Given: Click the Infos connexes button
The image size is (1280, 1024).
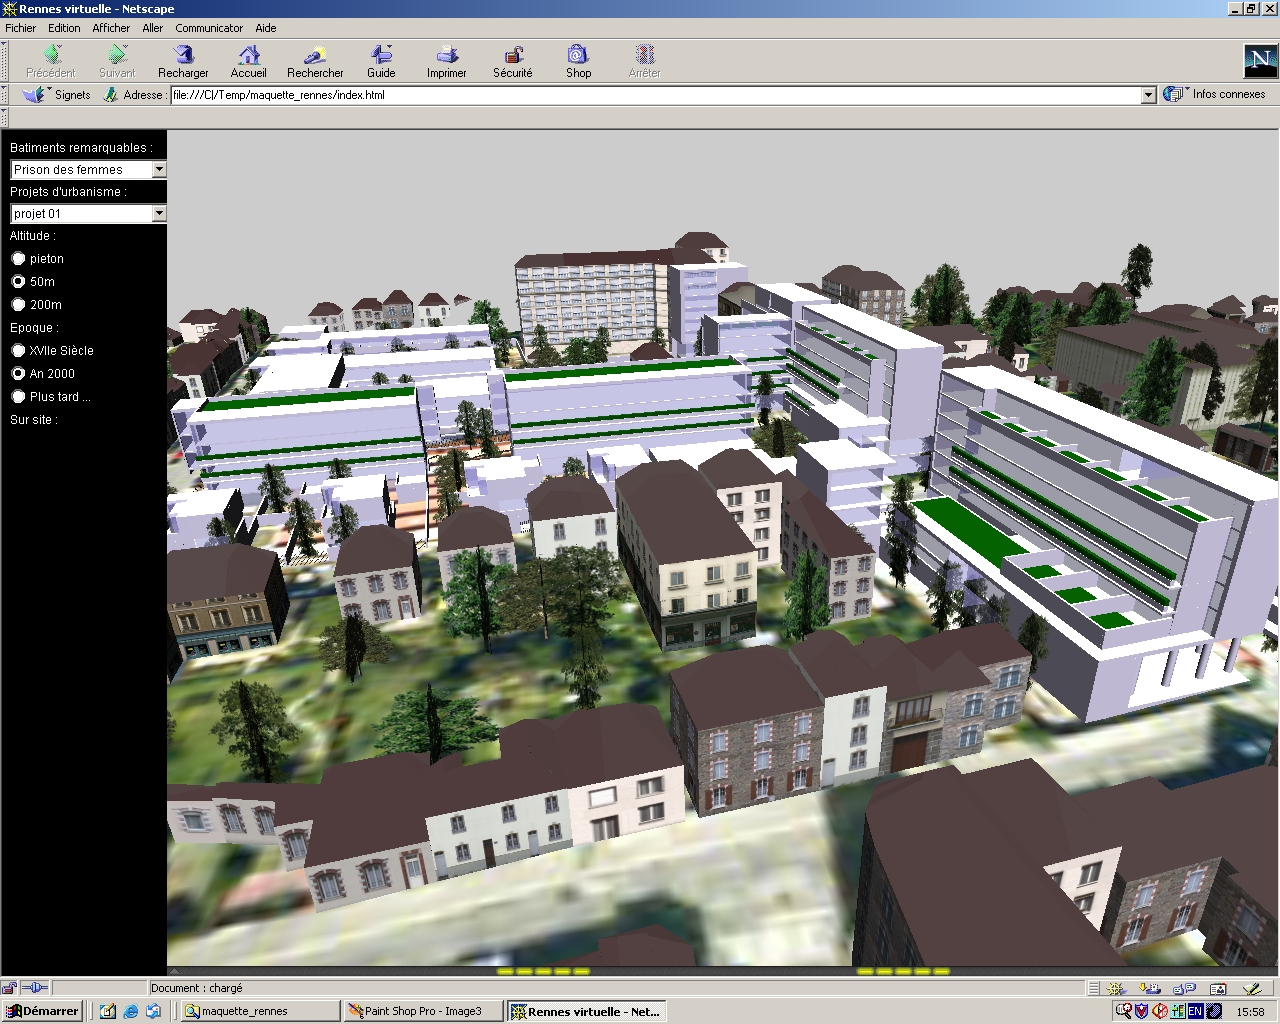Looking at the screenshot, I should [1216, 94].
